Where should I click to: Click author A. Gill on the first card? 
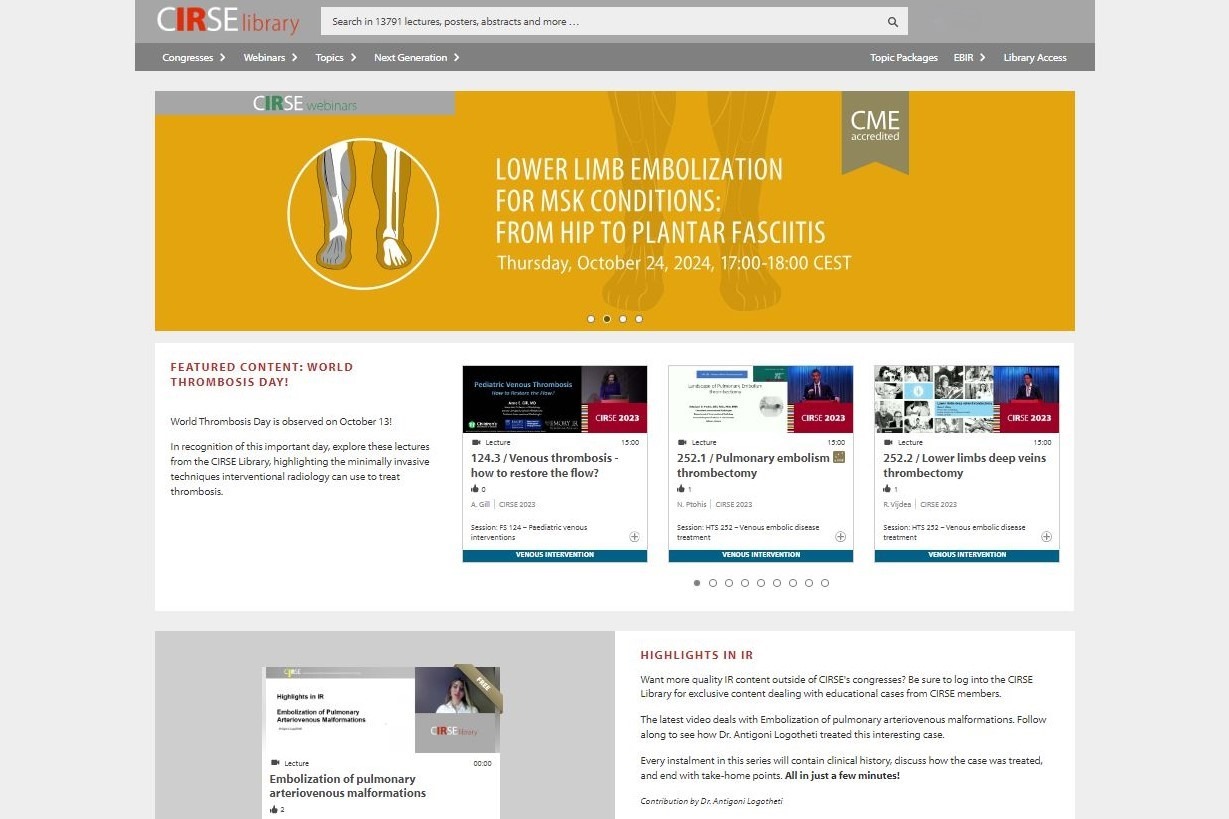pos(481,504)
